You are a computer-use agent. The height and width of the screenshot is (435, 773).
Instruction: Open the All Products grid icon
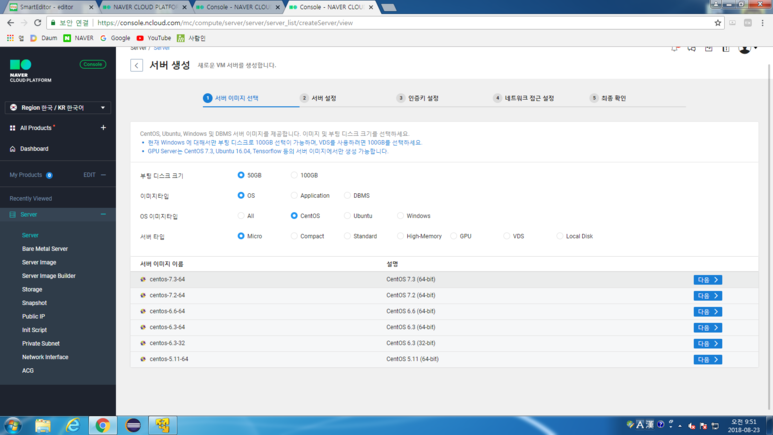point(12,128)
